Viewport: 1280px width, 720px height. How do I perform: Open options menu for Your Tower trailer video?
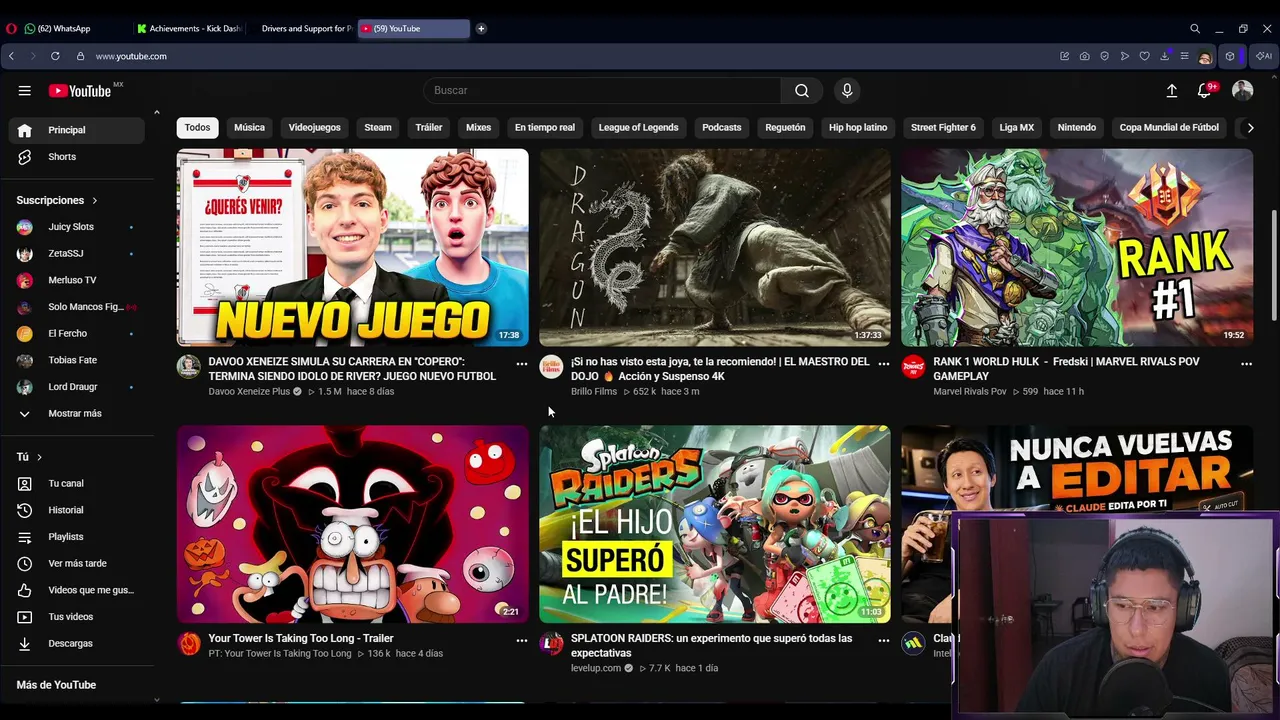pos(522,640)
